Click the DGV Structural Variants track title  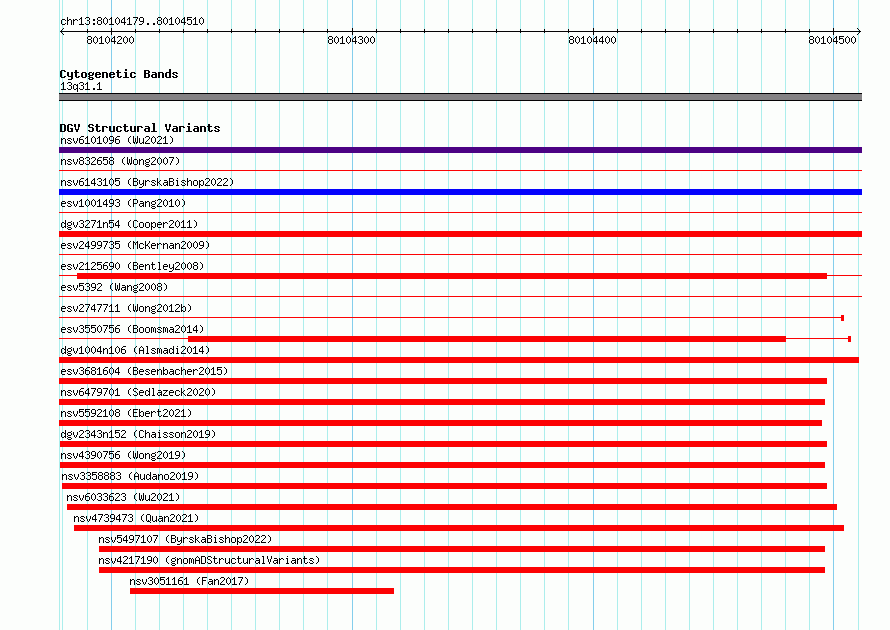(x=140, y=128)
